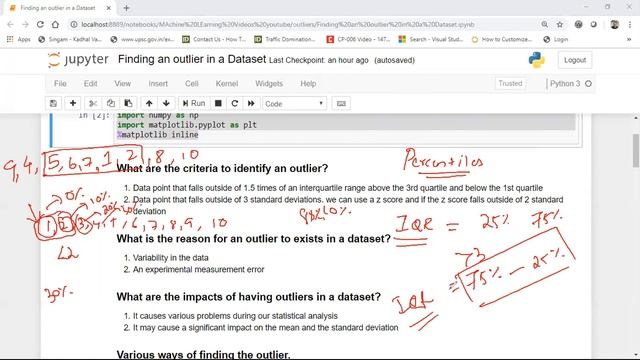Open the CP-006 Video bookmark
The image size is (640, 360).
coord(358,39)
